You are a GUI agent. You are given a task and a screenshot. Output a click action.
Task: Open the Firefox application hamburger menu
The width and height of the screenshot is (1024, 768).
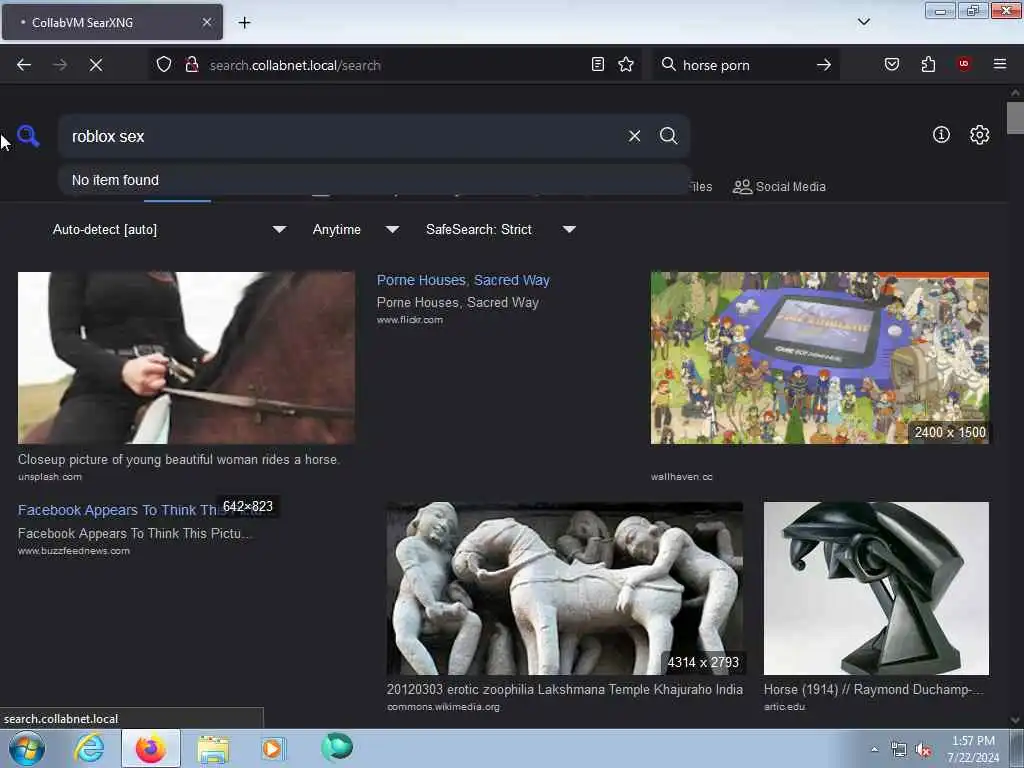(x=1000, y=64)
